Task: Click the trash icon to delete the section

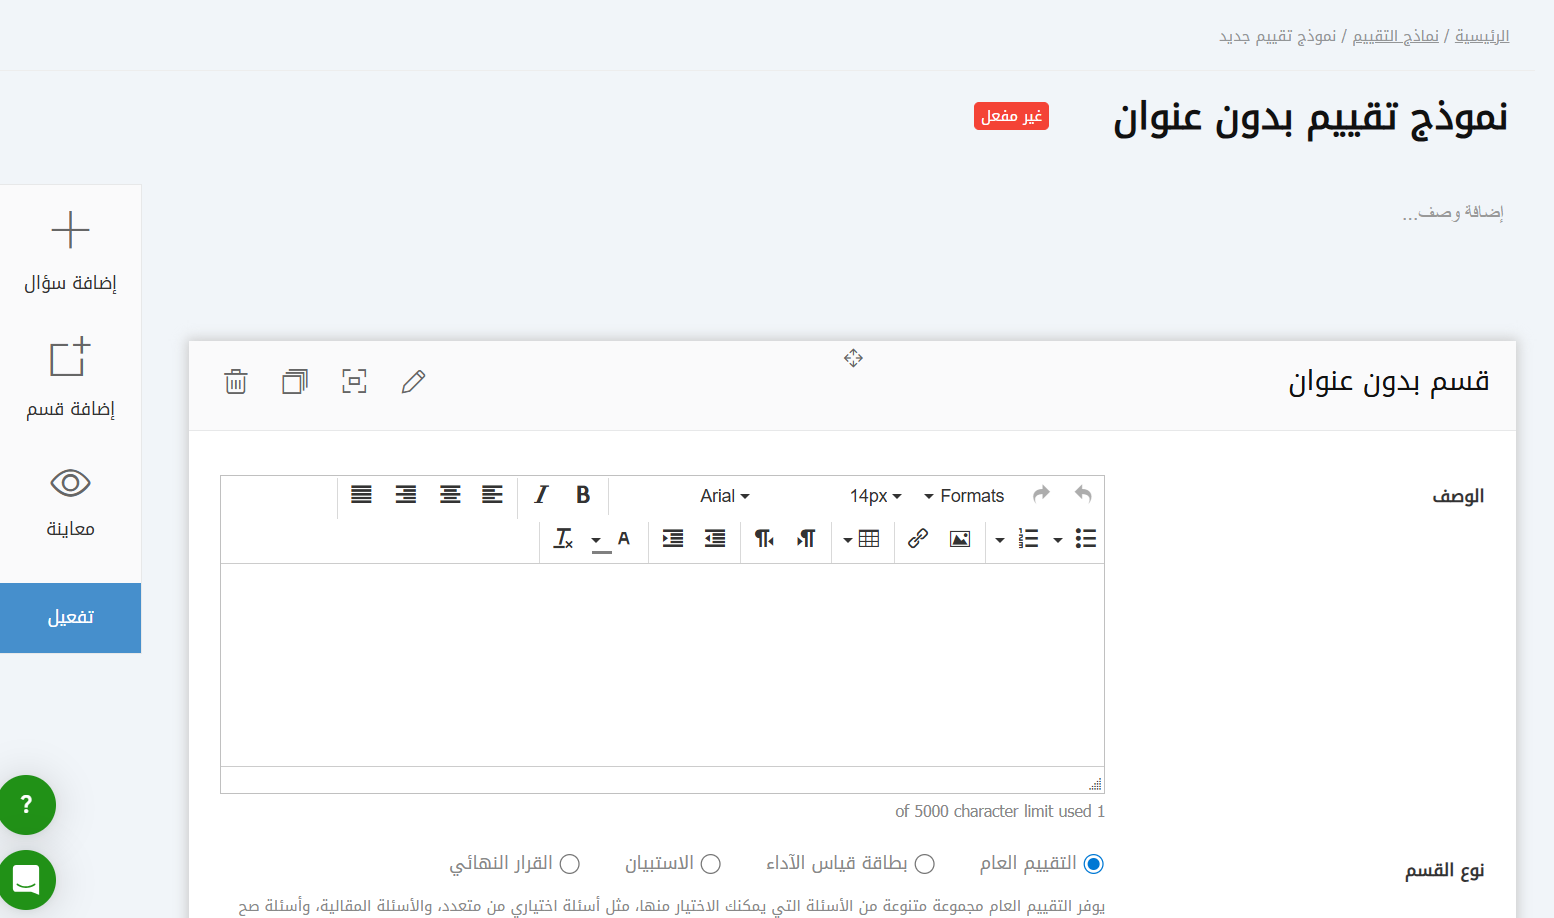Action: tap(236, 381)
